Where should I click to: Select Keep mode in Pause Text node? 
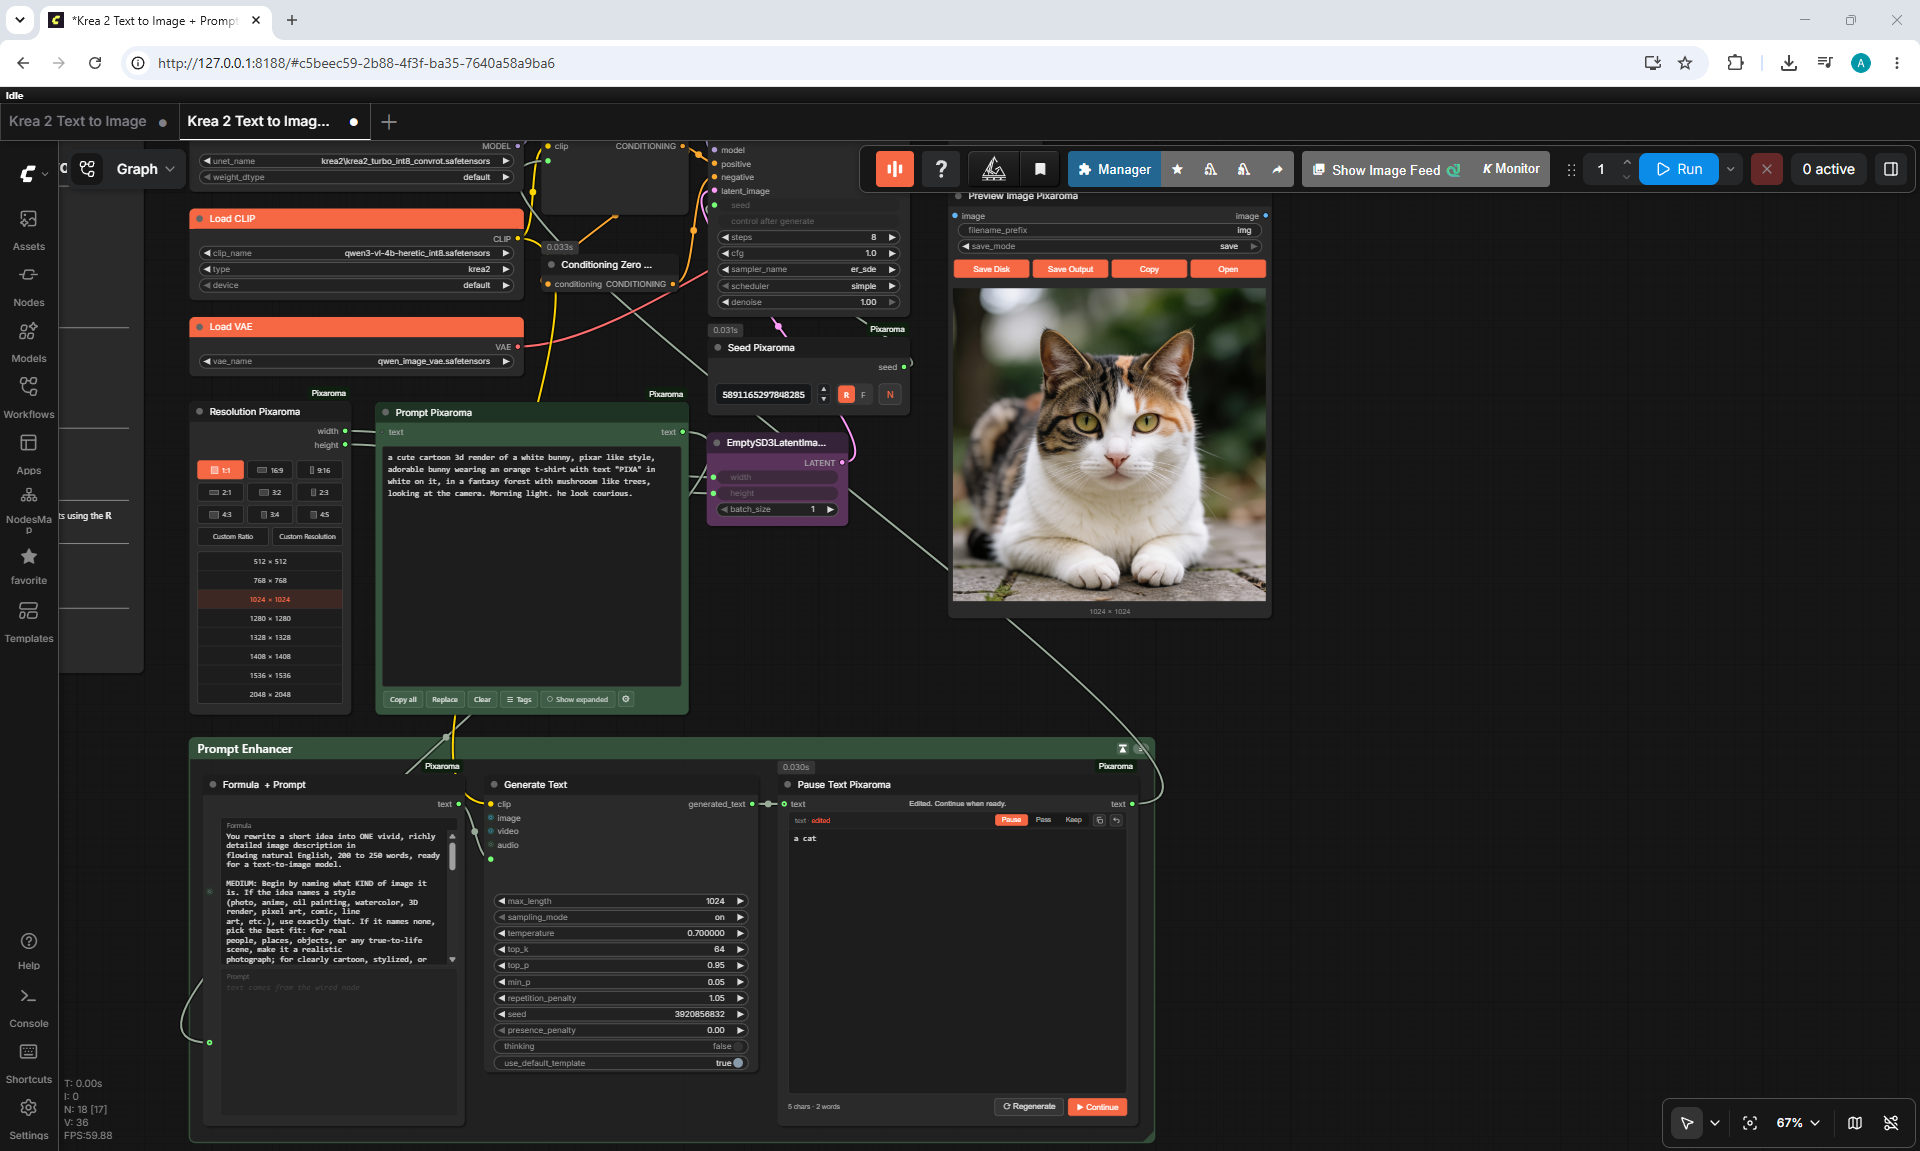click(x=1073, y=820)
